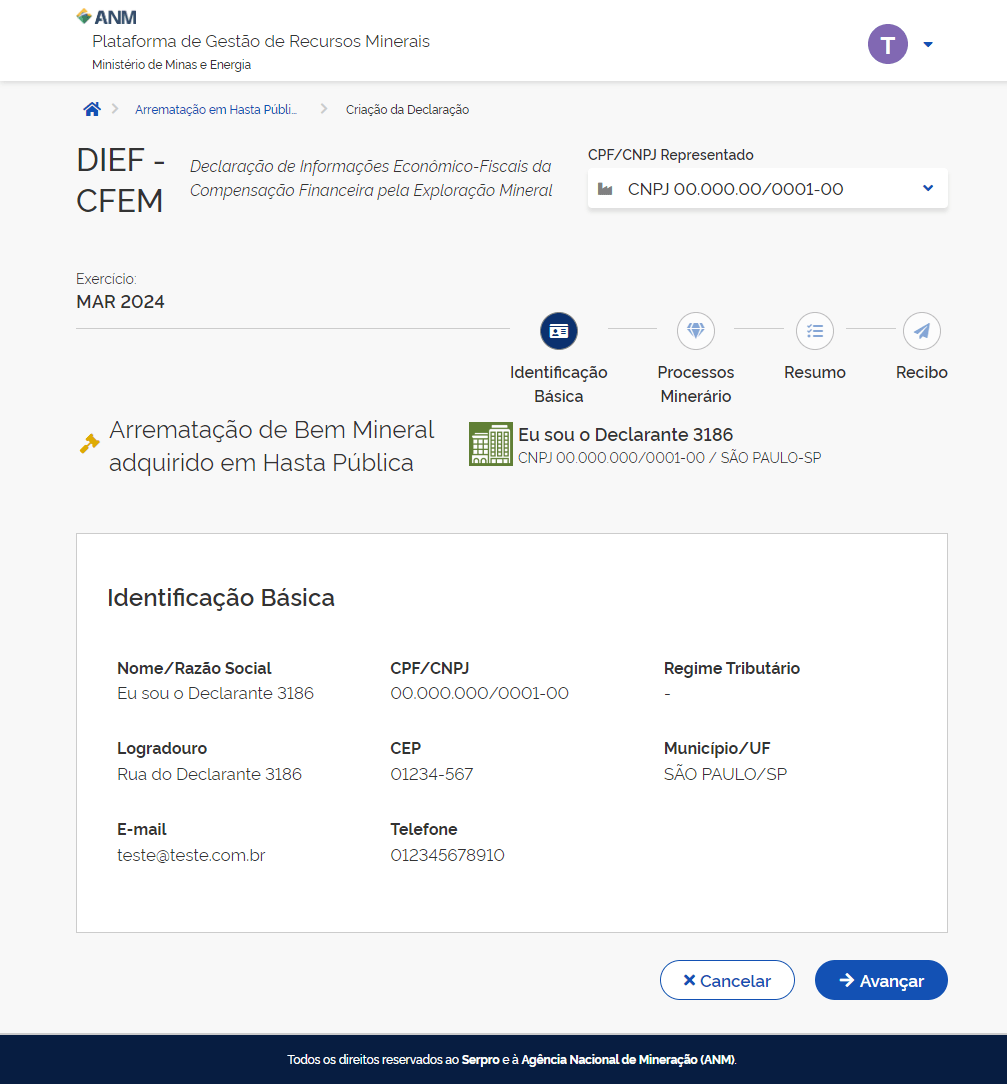Jump to the Processos Minerário diamond step
This screenshot has width=1007, height=1084.
(x=696, y=330)
